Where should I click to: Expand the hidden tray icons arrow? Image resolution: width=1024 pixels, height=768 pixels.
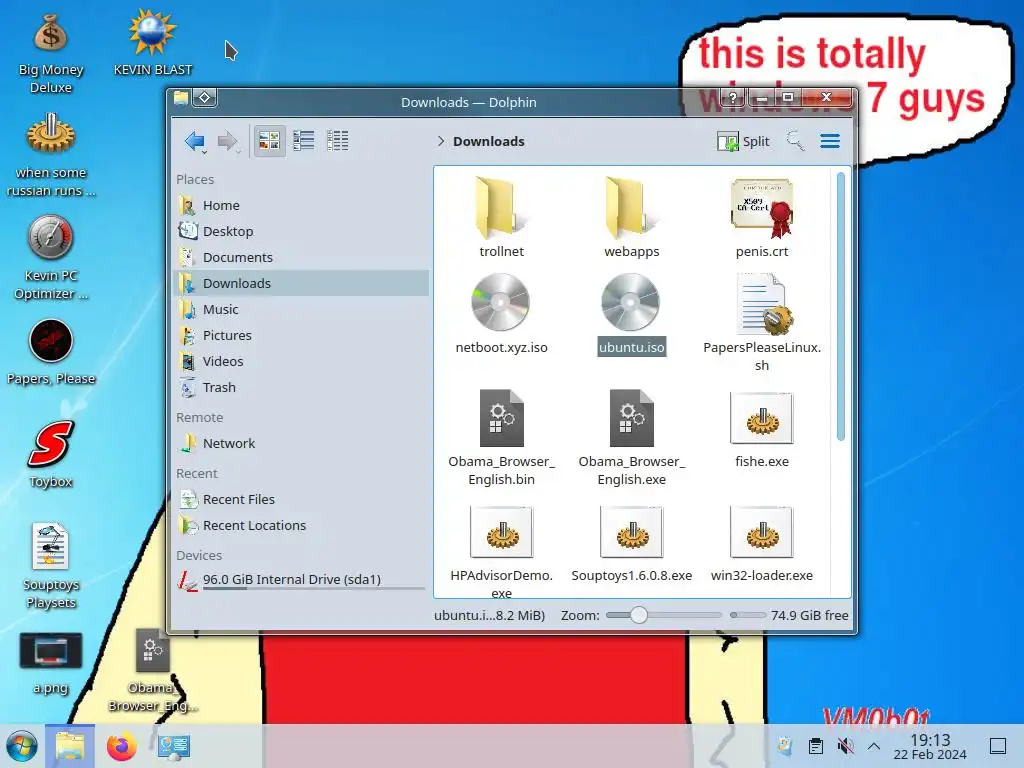[874, 746]
